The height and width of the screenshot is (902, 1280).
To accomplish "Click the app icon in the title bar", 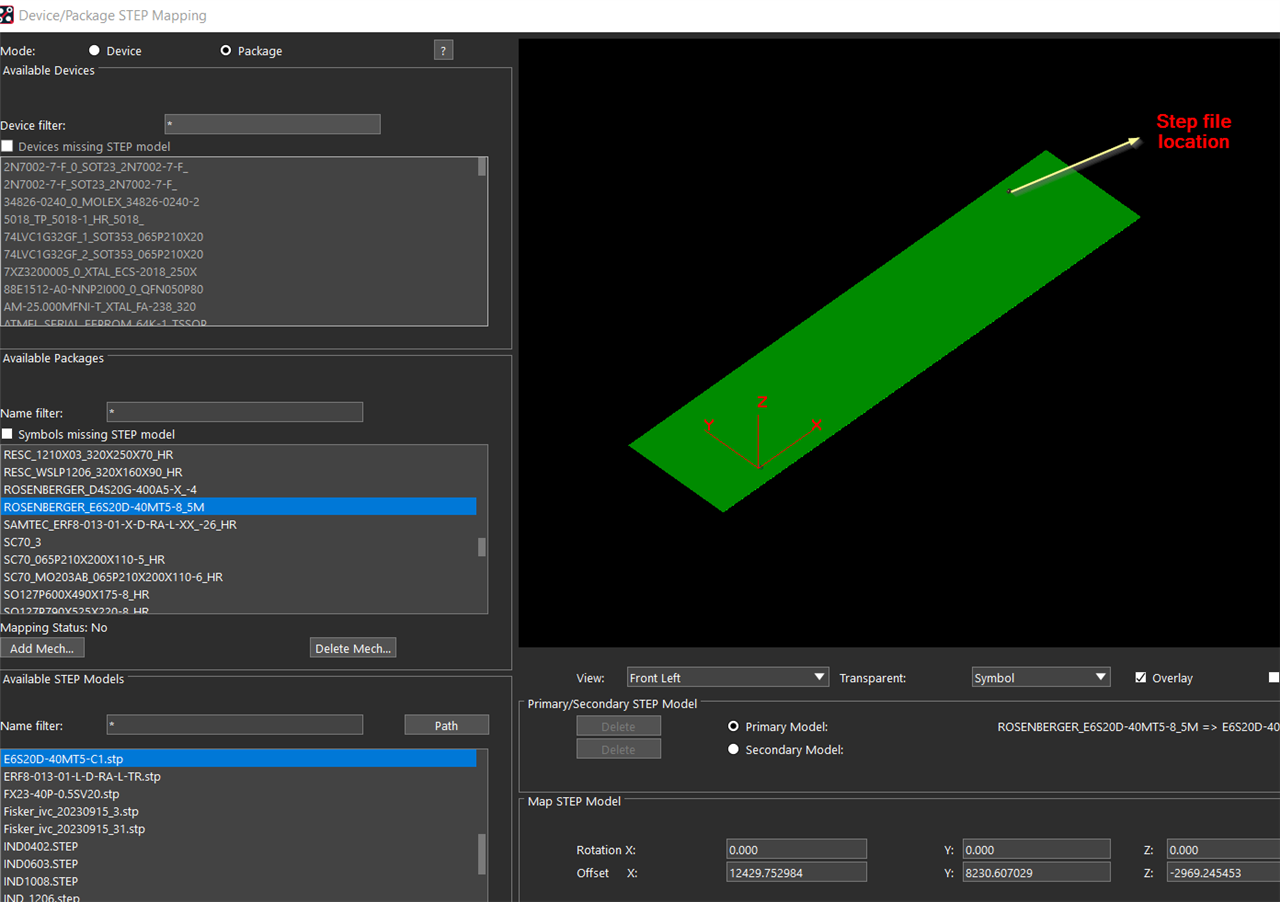I will (7, 15).
